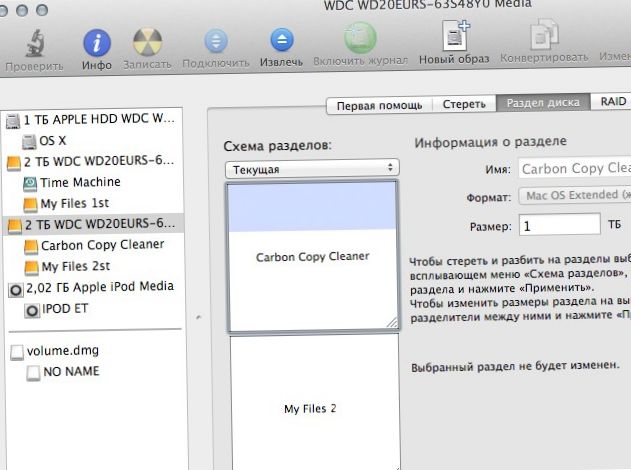Click the highlighted 2 ТБ WDC drive icon
This screenshot has width=631, height=470.
click(x=14, y=226)
